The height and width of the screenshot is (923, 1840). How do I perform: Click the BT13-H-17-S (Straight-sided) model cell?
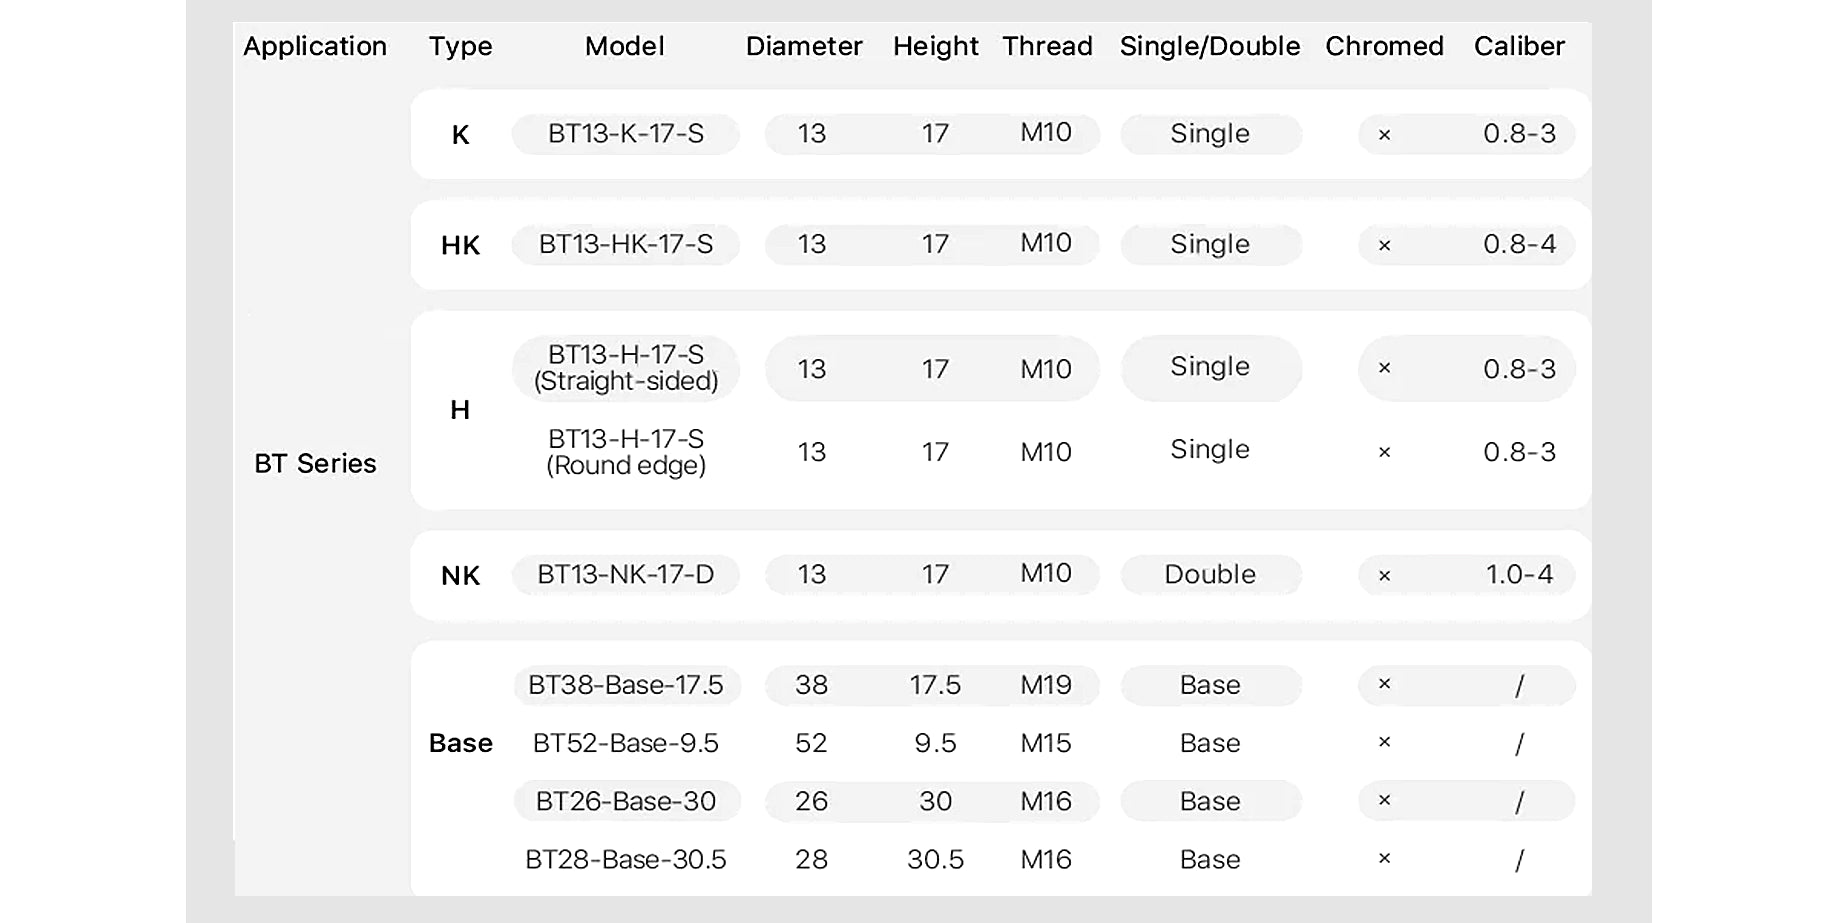tap(626, 368)
